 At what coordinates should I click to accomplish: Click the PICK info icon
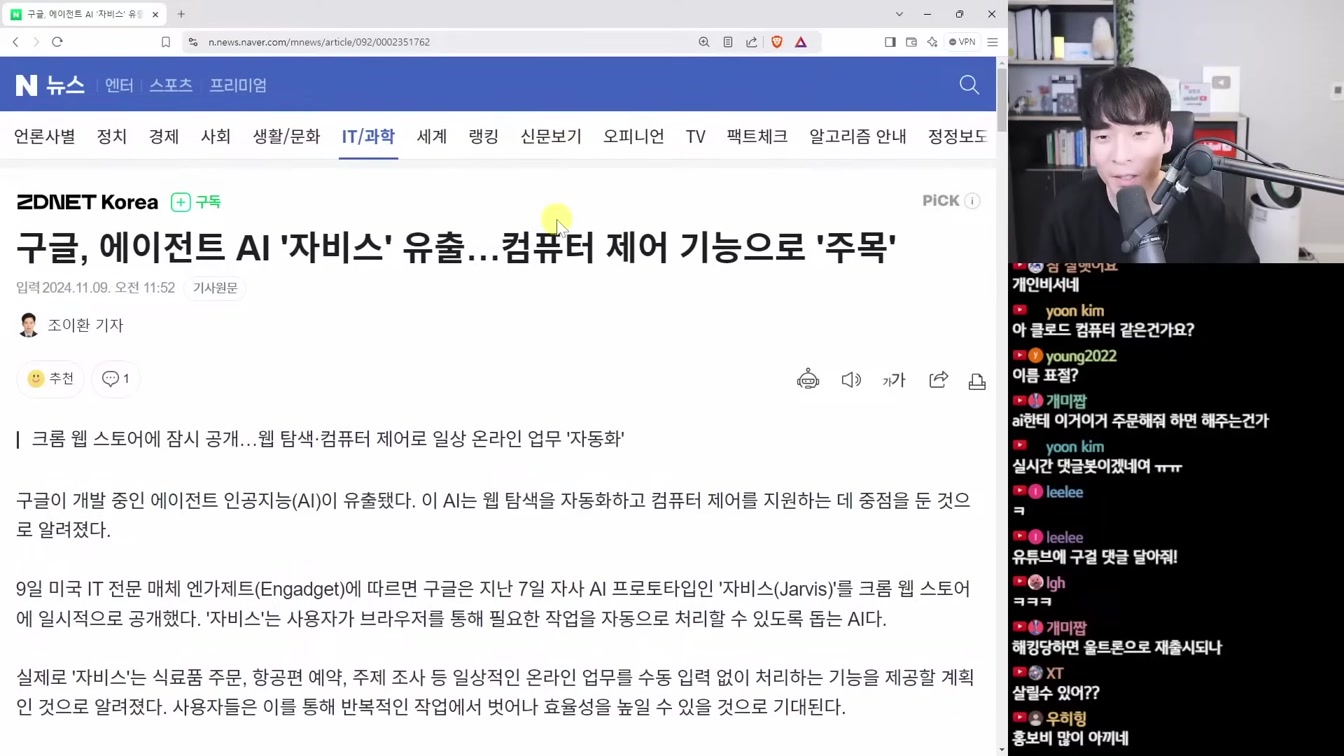972,201
